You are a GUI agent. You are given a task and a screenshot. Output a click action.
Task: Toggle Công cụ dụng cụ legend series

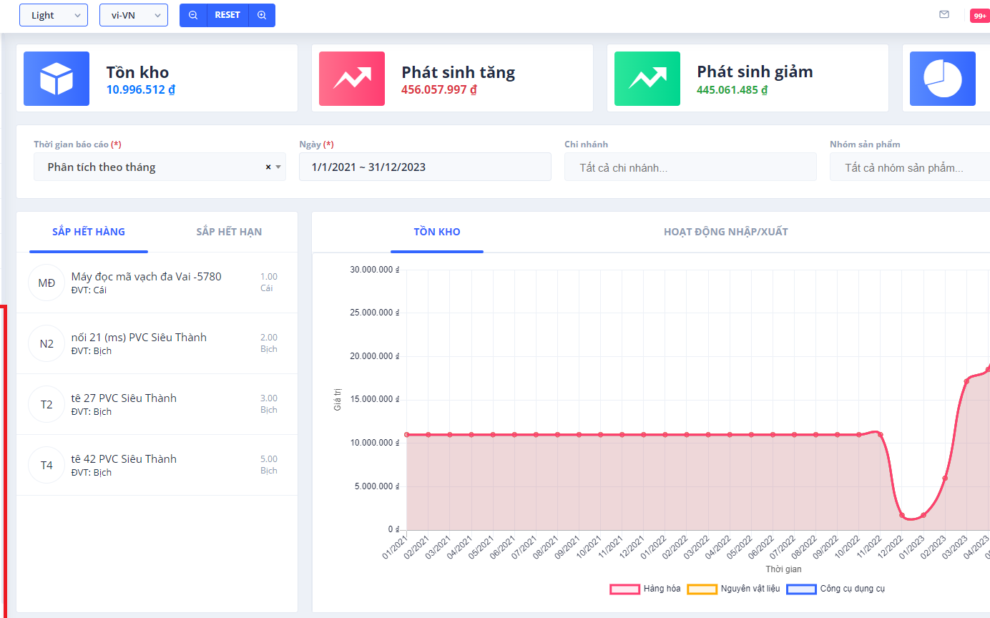[836, 589]
